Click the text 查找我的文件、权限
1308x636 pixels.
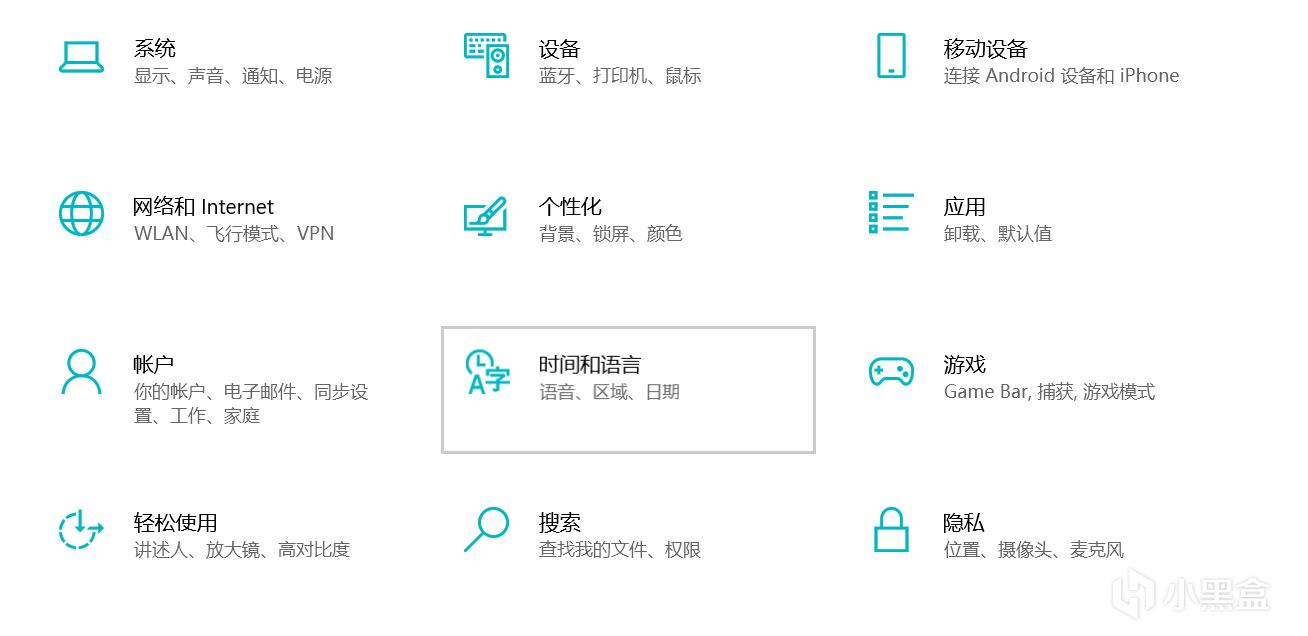(x=620, y=550)
